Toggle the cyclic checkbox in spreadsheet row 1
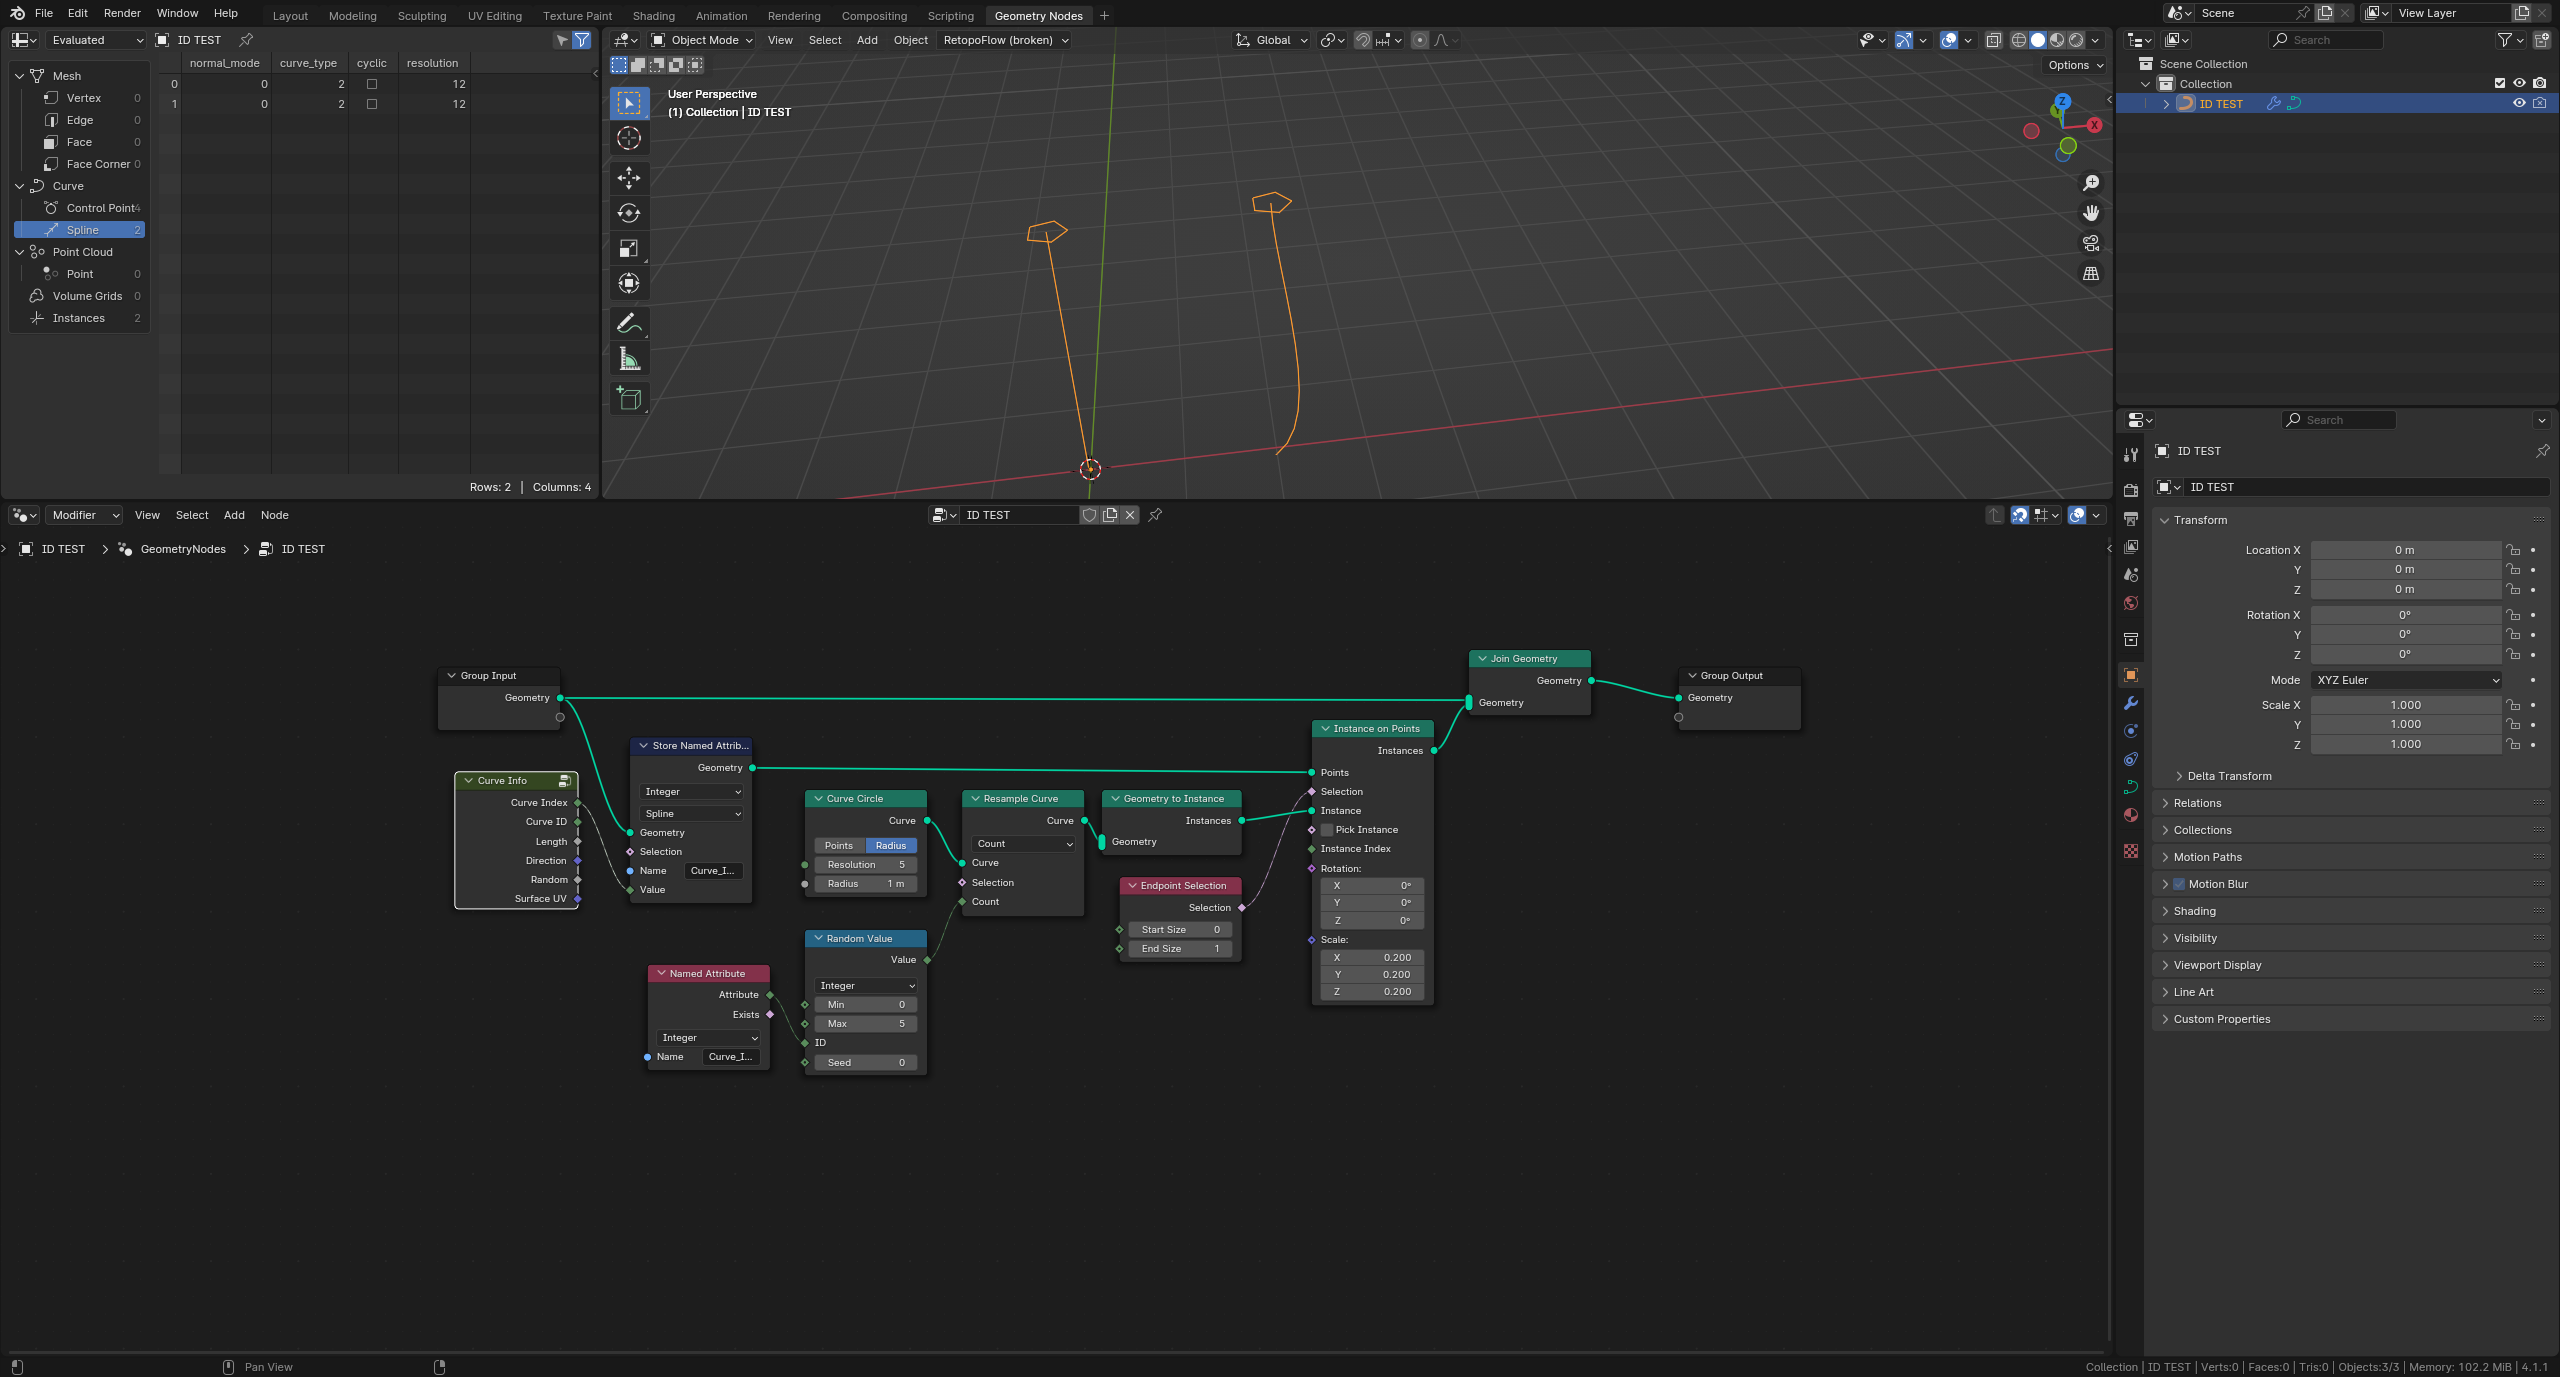 coord(372,104)
